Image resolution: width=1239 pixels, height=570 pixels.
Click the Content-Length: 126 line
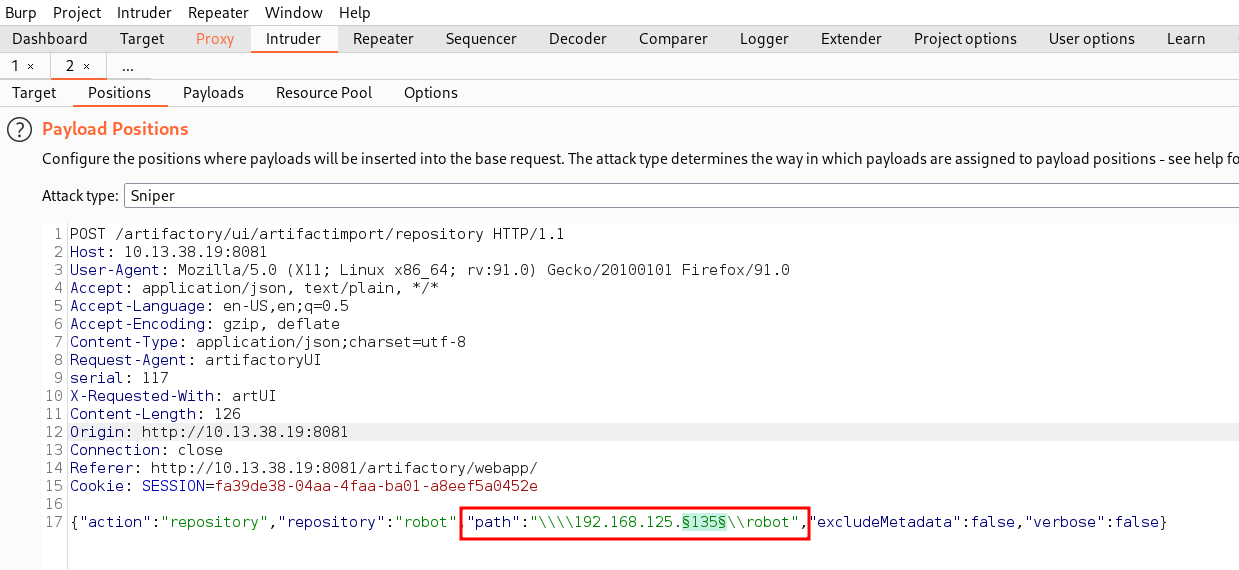tap(155, 414)
